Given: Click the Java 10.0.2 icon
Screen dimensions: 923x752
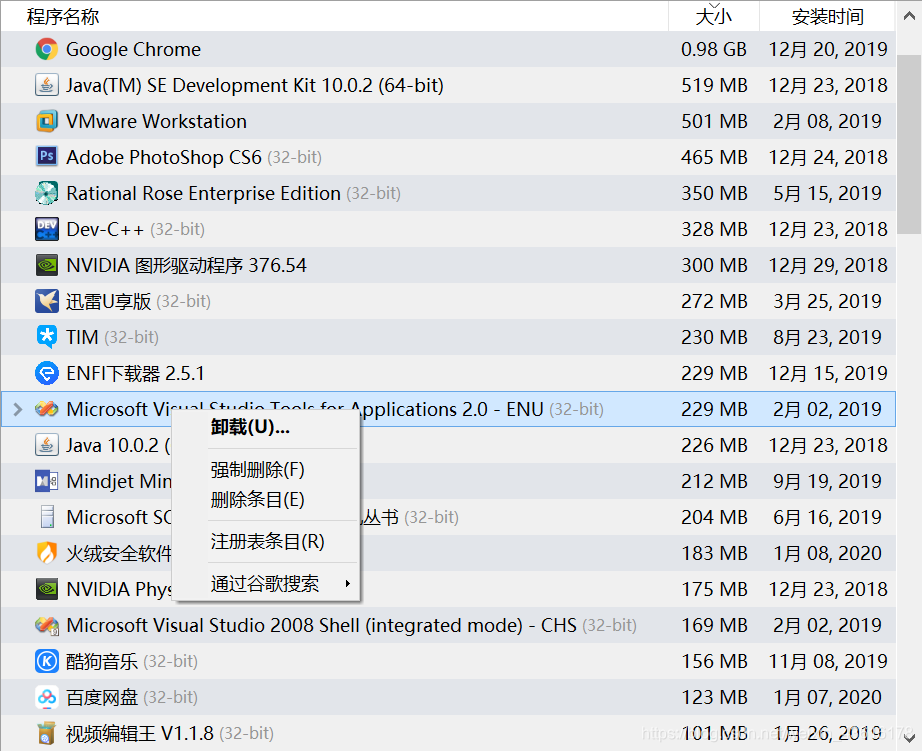Looking at the screenshot, I should pyautogui.click(x=47, y=445).
